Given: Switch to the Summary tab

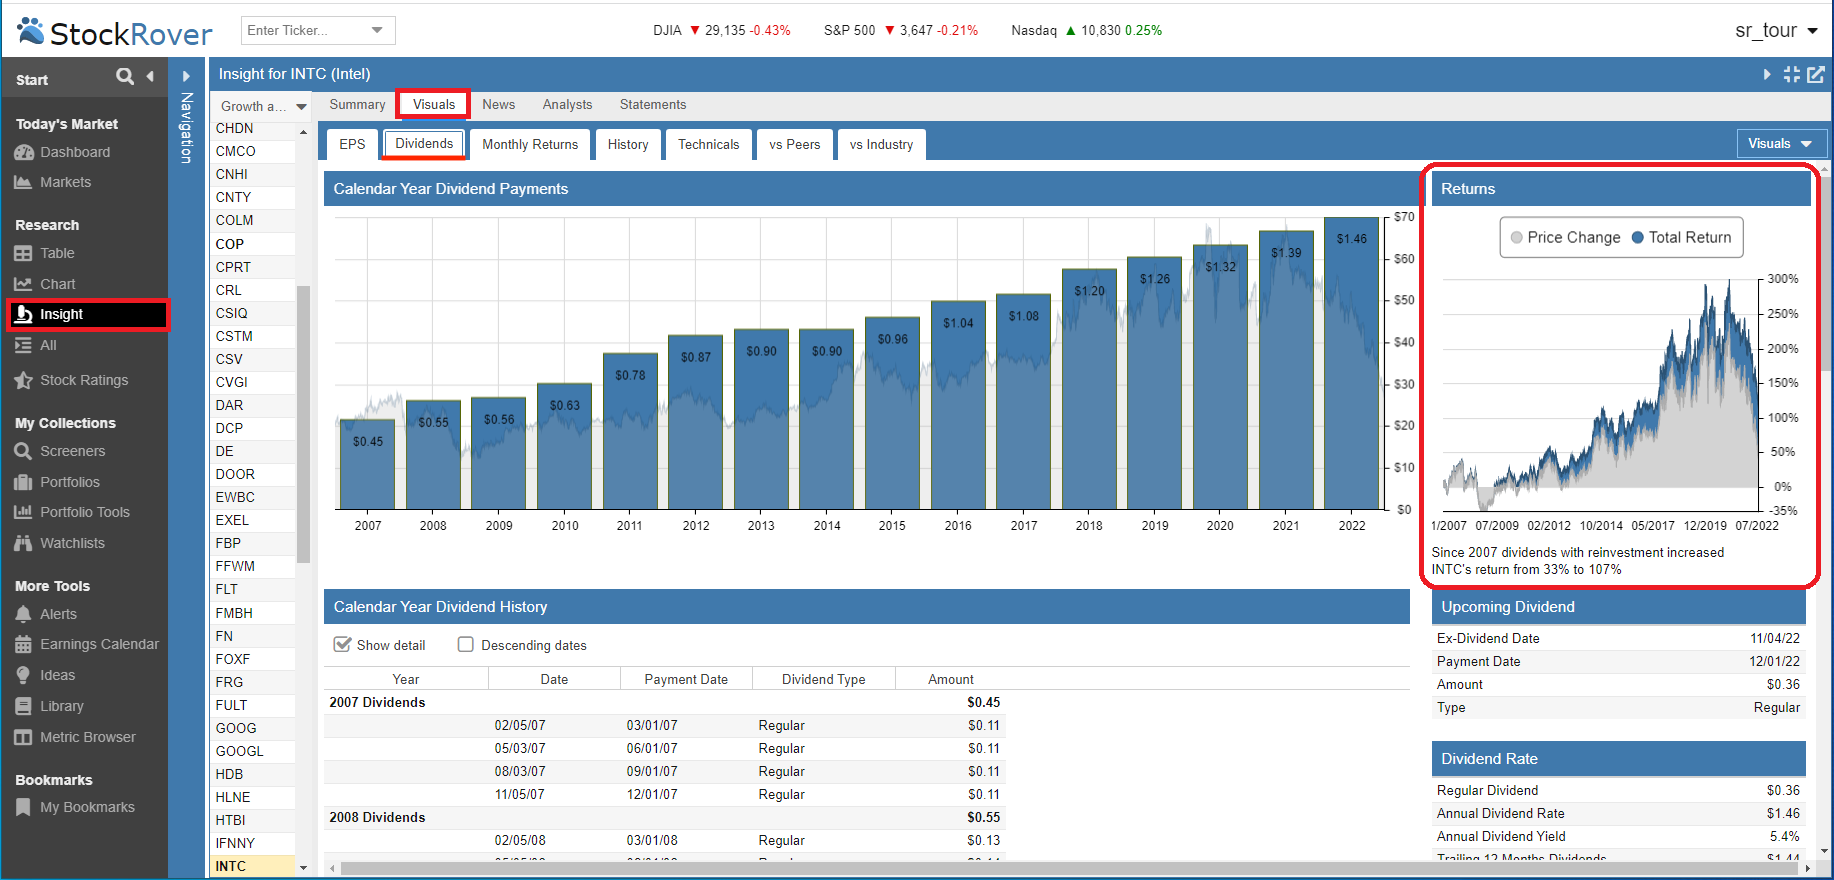Looking at the screenshot, I should (x=357, y=104).
